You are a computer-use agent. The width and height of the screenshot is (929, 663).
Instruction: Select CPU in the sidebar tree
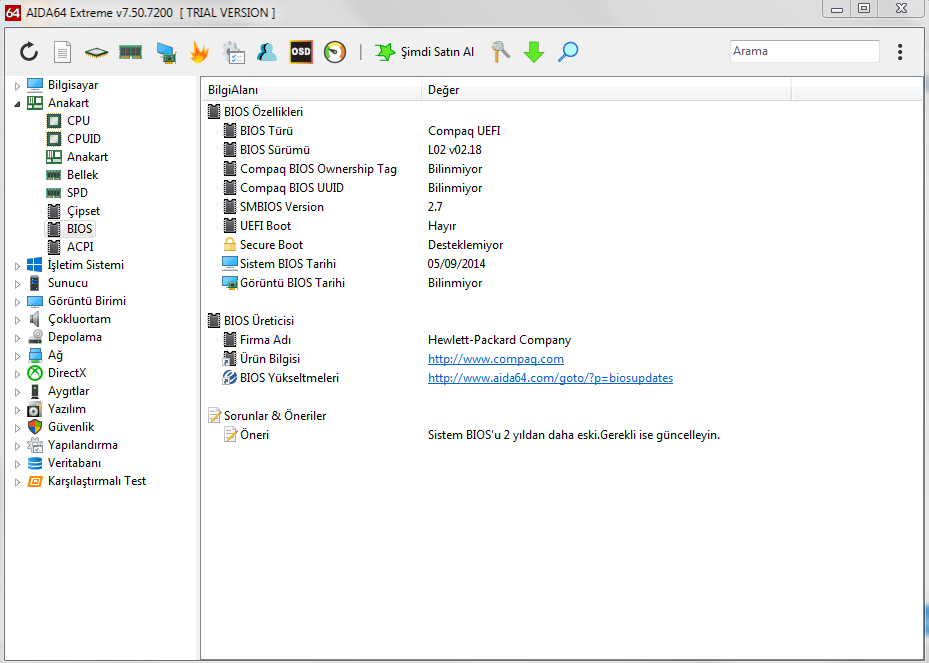tap(78, 121)
